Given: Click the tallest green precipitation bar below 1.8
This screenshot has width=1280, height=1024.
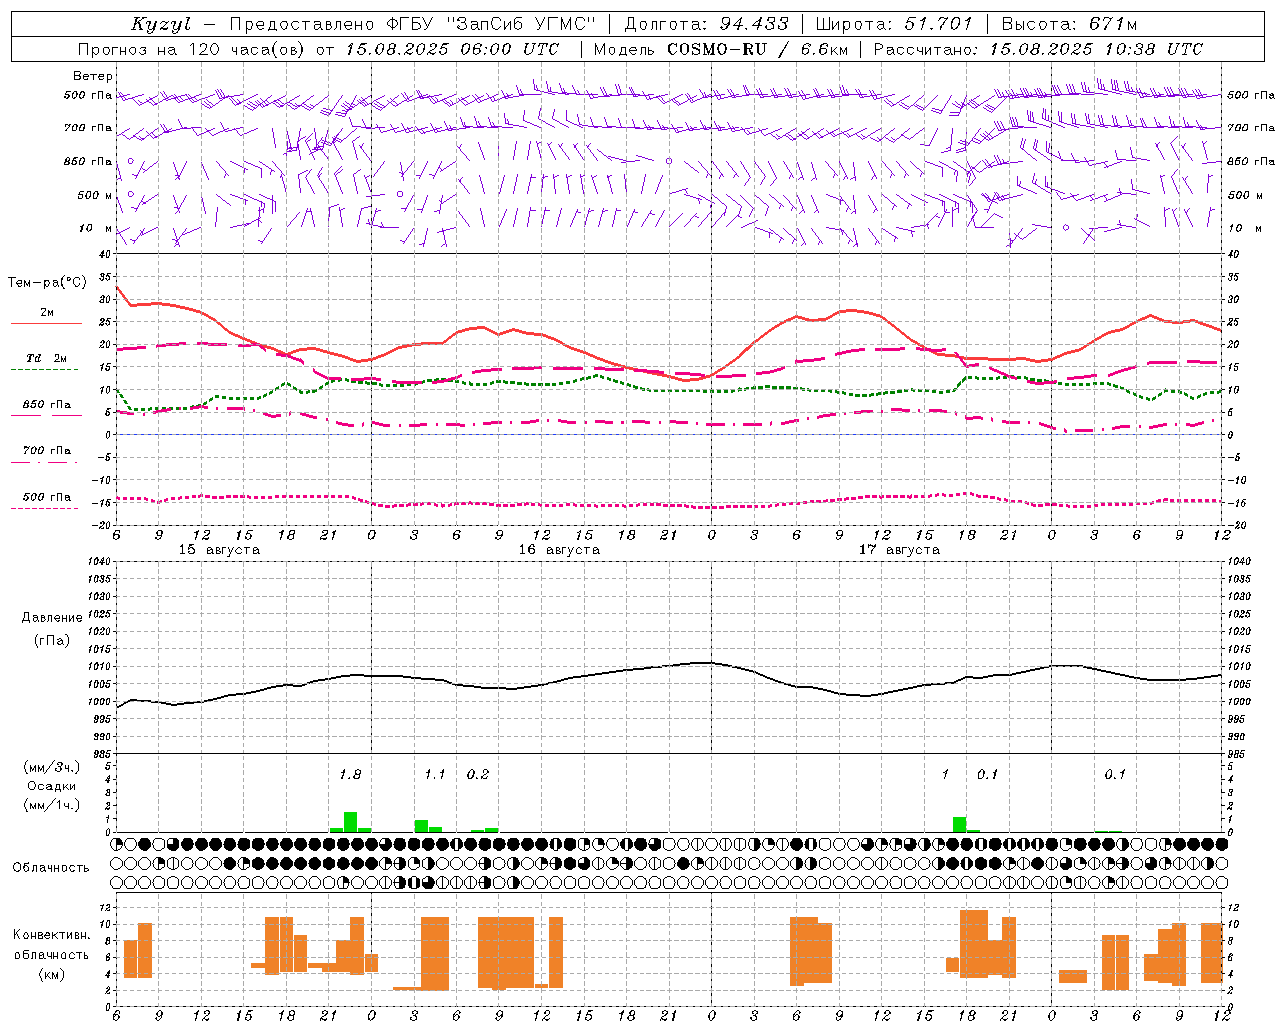Looking at the screenshot, I should click(350, 822).
